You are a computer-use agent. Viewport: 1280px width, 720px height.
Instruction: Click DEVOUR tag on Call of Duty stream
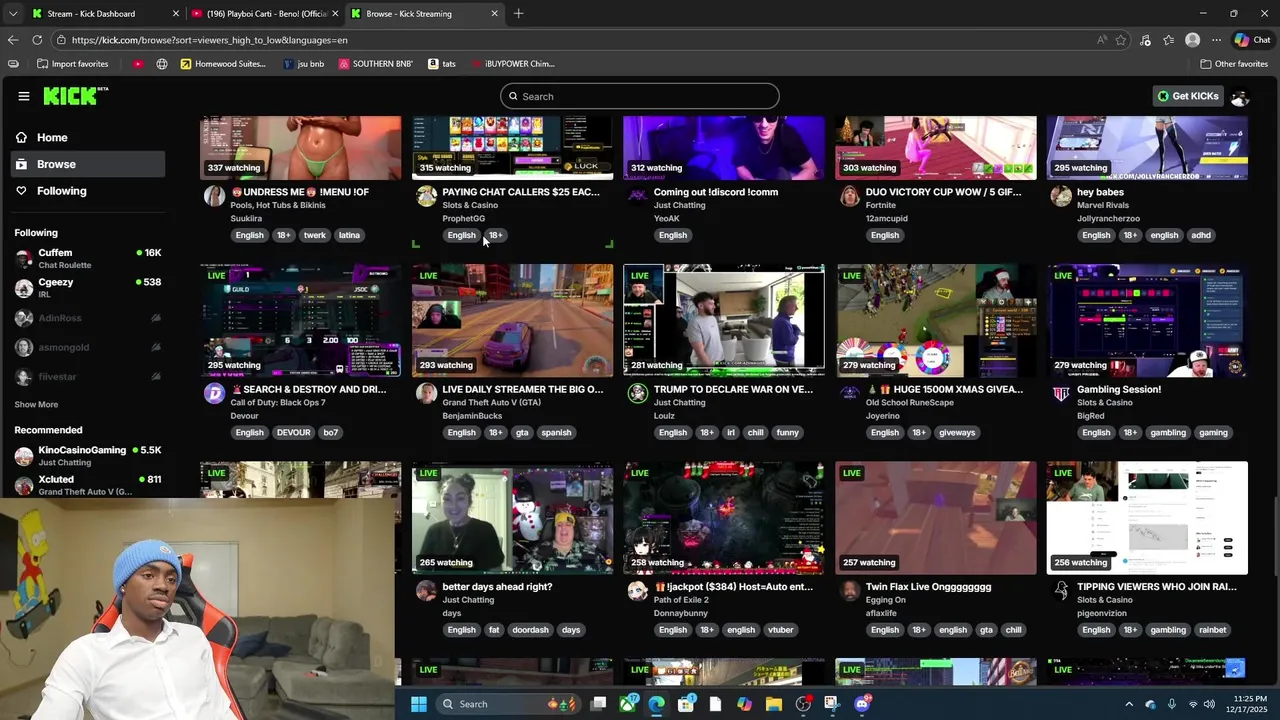[x=293, y=433]
